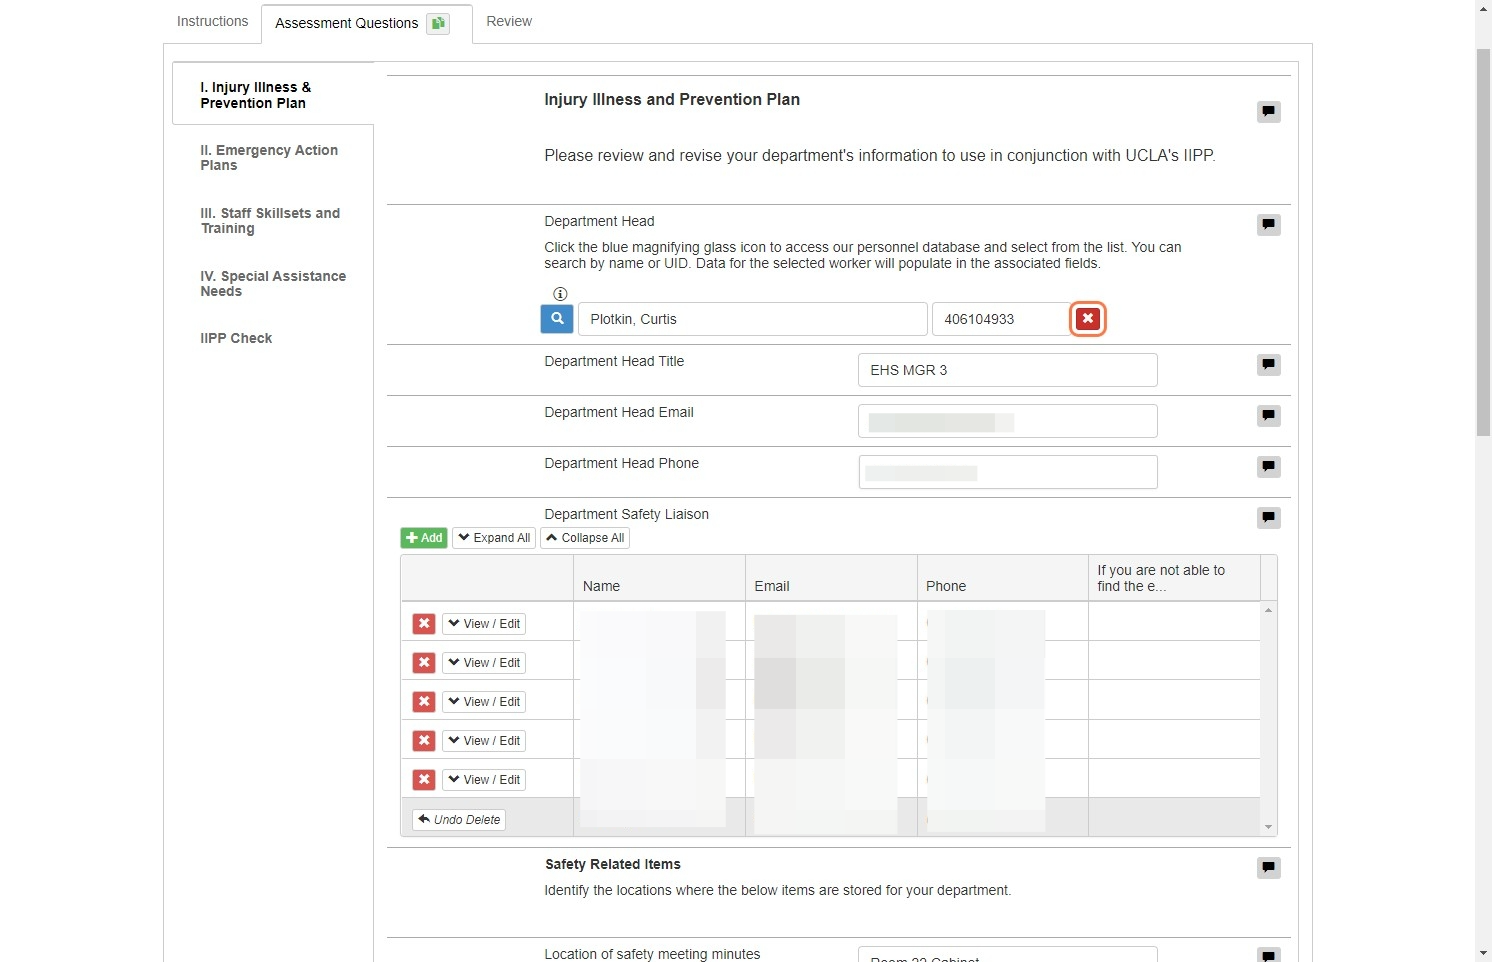Click the Department Head name field

tap(753, 319)
